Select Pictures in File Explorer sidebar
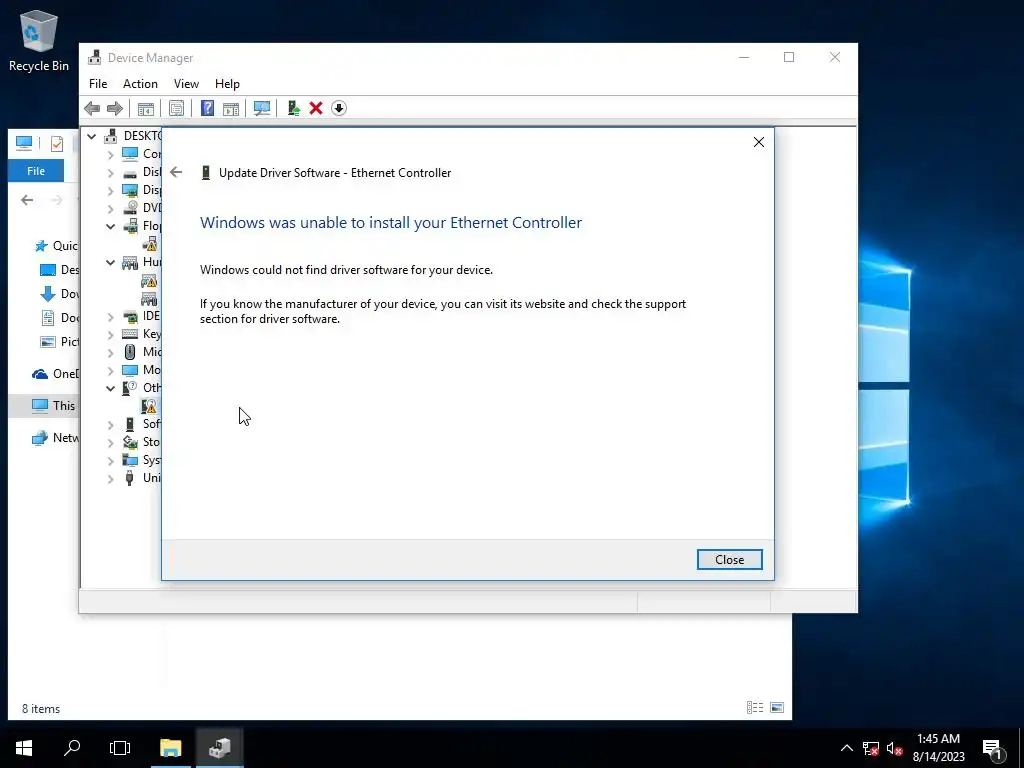1024x768 pixels. [x=59, y=342]
